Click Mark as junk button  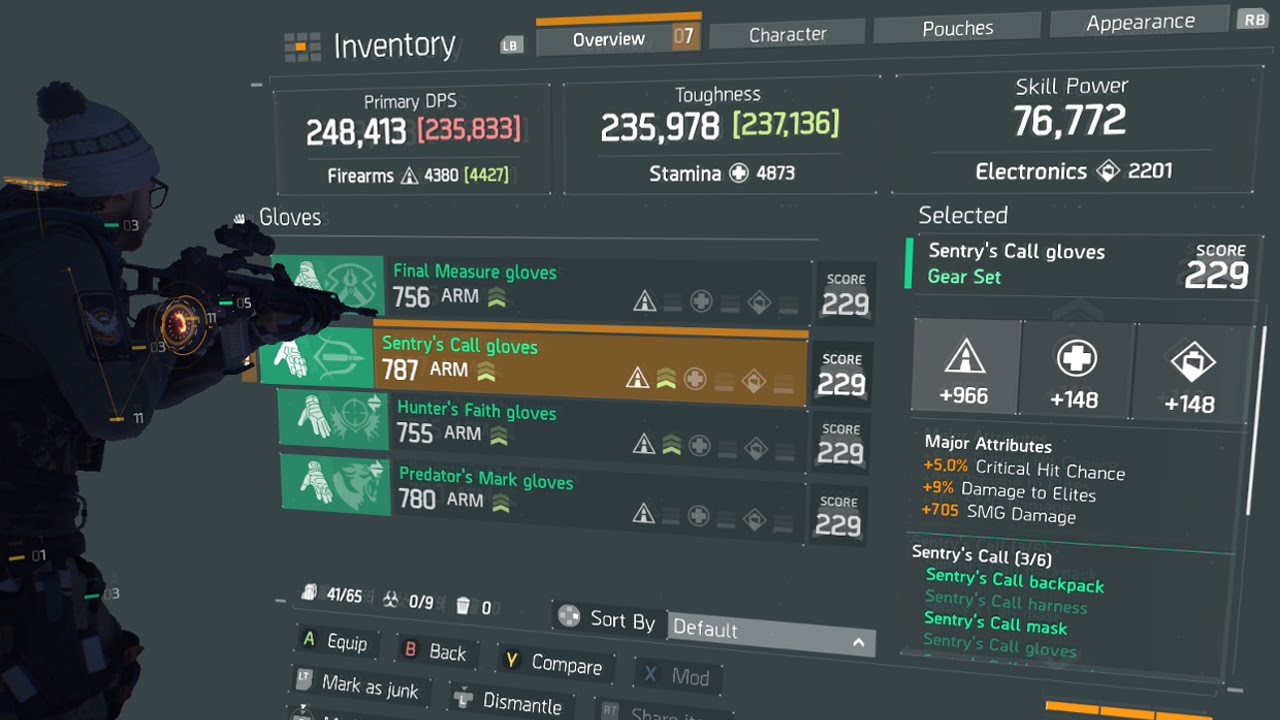(x=358, y=685)
